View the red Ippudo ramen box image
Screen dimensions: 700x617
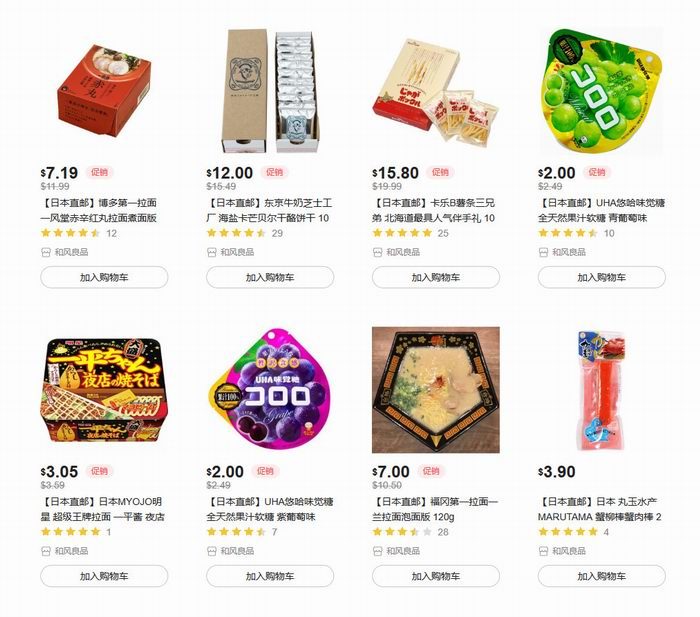104,91
